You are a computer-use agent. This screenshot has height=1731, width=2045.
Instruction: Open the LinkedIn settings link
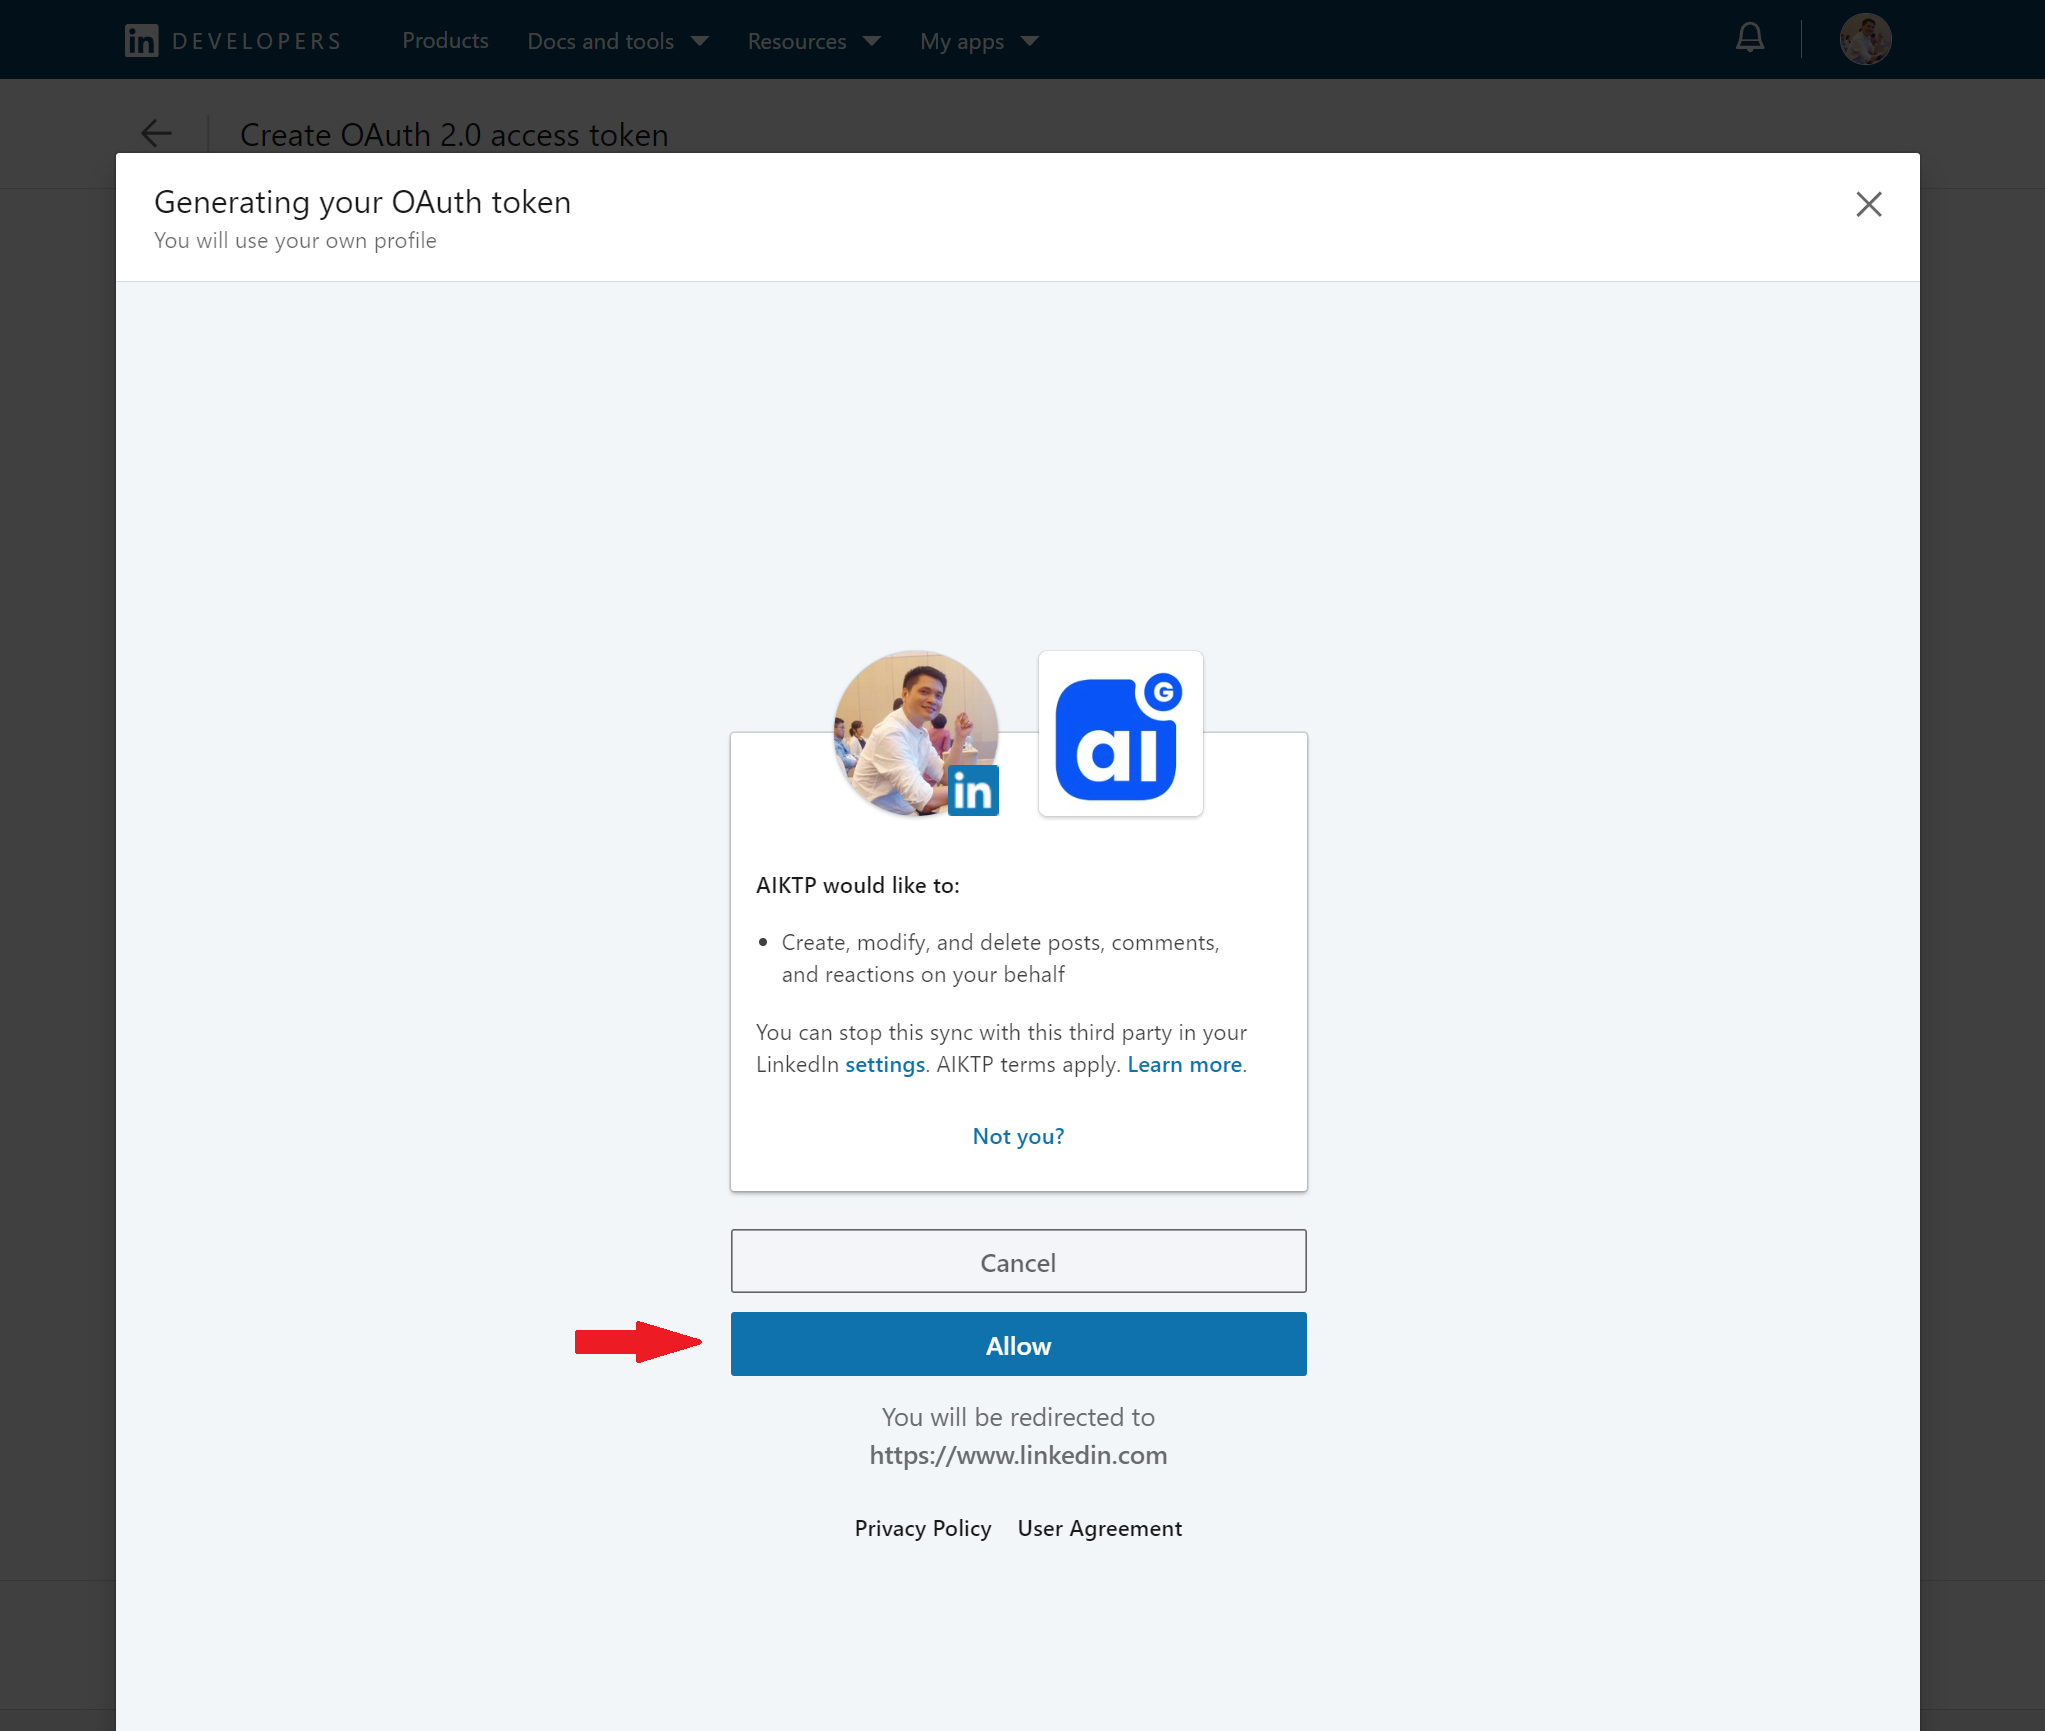(884, 1064)
